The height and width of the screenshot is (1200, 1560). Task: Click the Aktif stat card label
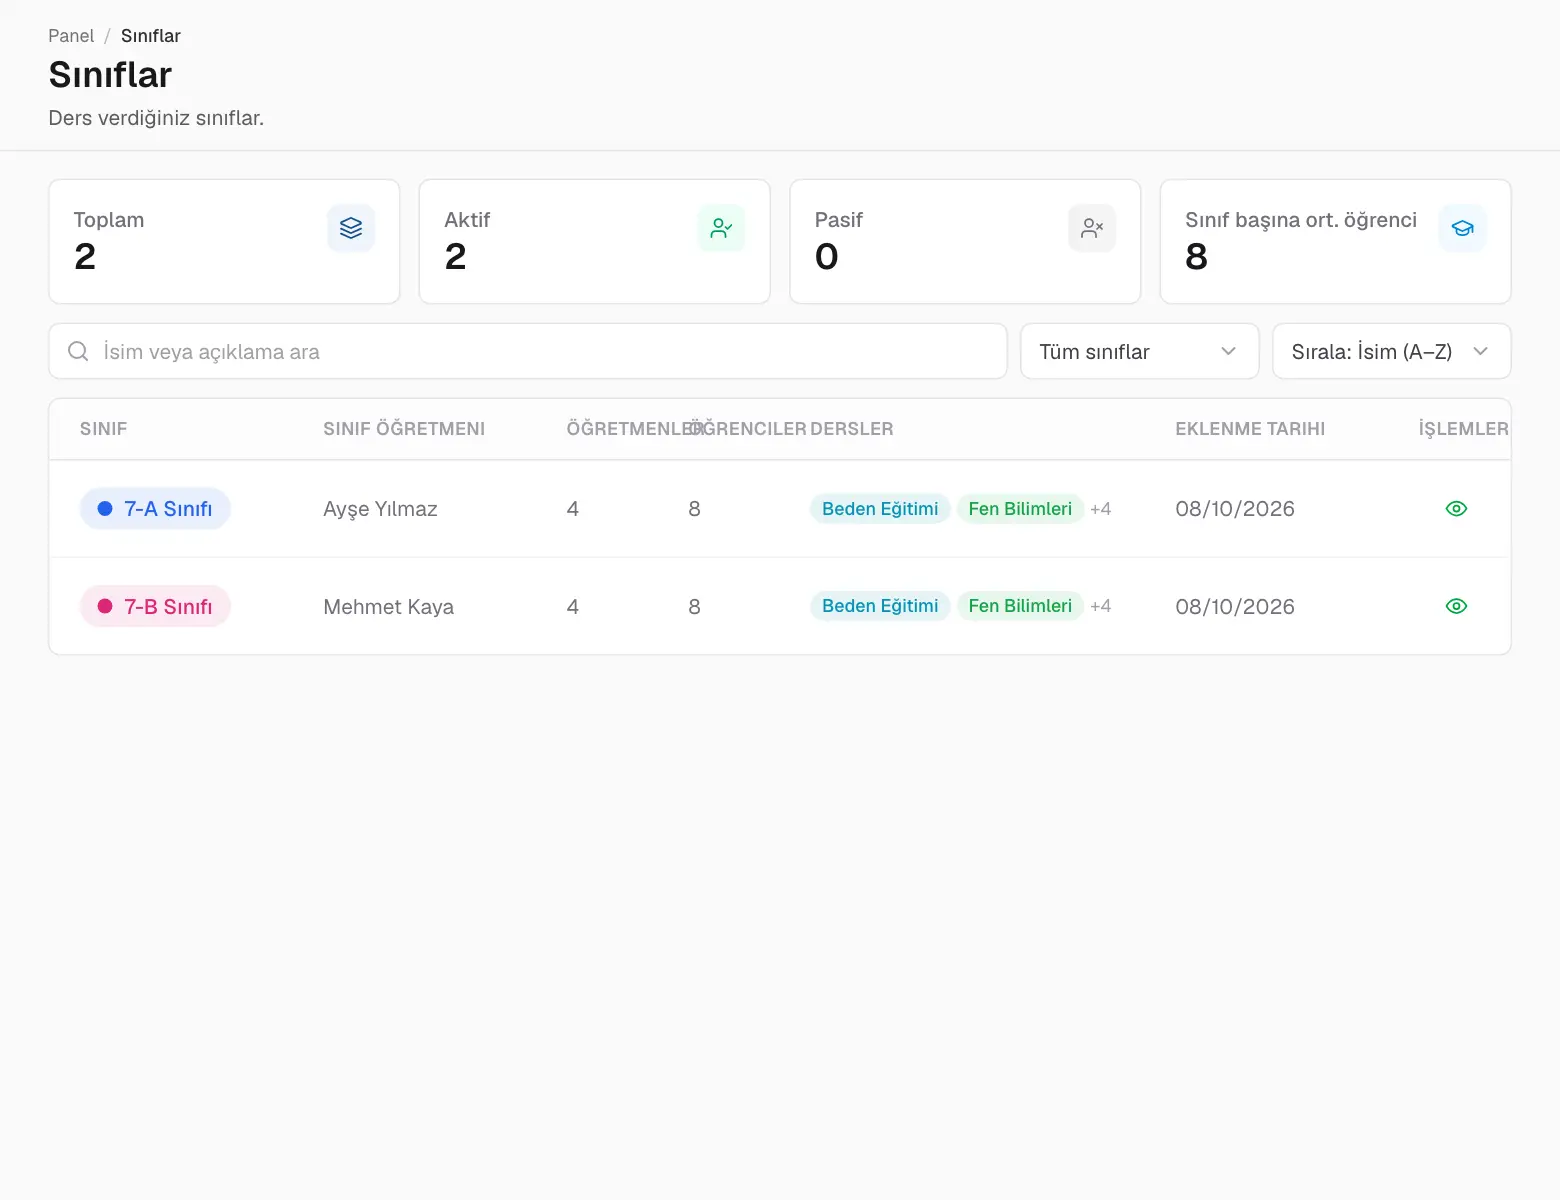coord(467,220)
